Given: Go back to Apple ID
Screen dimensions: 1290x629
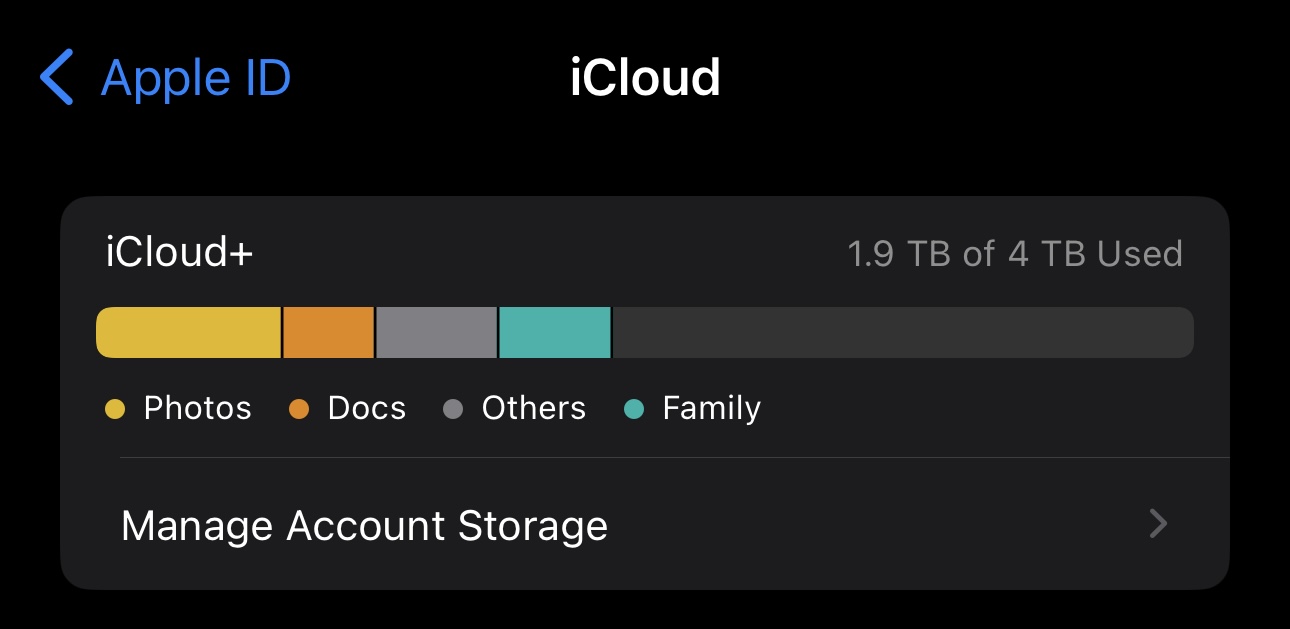Looking at the screenshot, I should [x=195, y=78].
